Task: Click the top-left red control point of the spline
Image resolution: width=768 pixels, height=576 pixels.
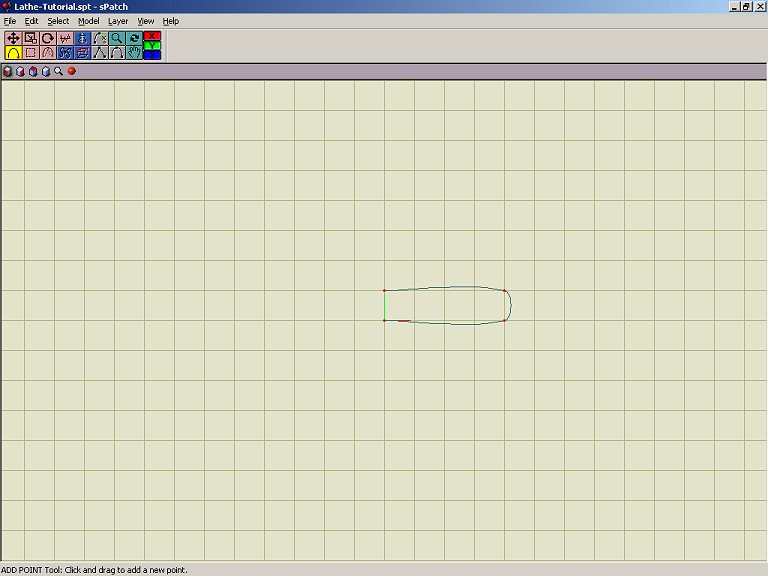Action: 384,290
